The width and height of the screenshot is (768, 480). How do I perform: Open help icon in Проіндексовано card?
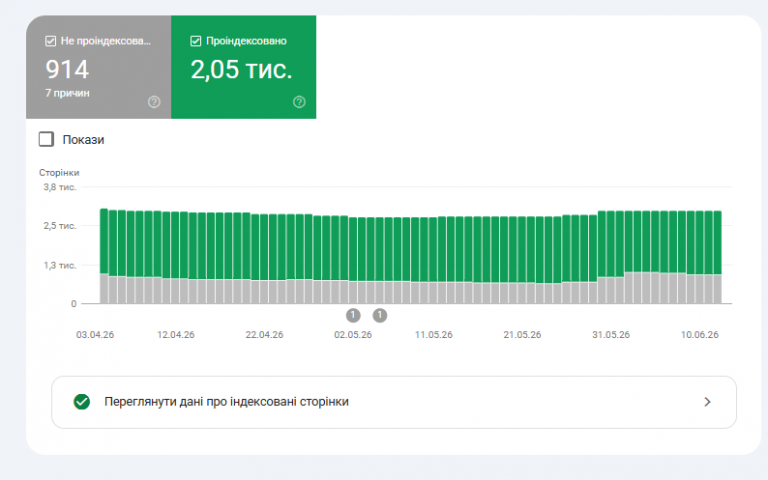299,102
